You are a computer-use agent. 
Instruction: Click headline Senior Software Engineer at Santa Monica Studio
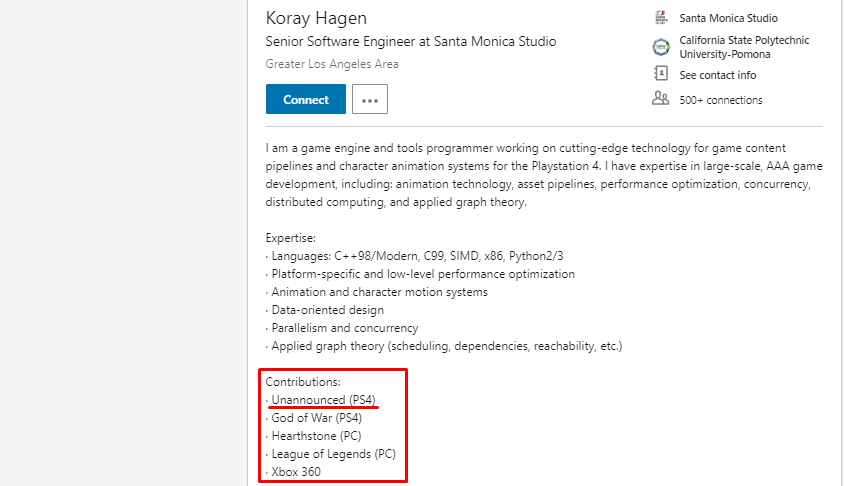coord(411,41)
